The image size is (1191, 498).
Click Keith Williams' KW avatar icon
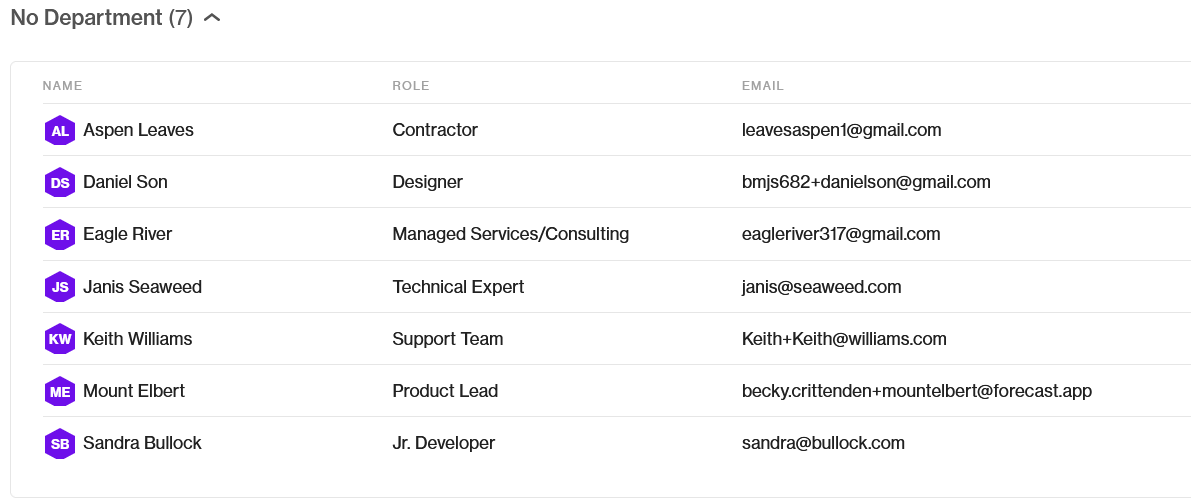(60, 339)
